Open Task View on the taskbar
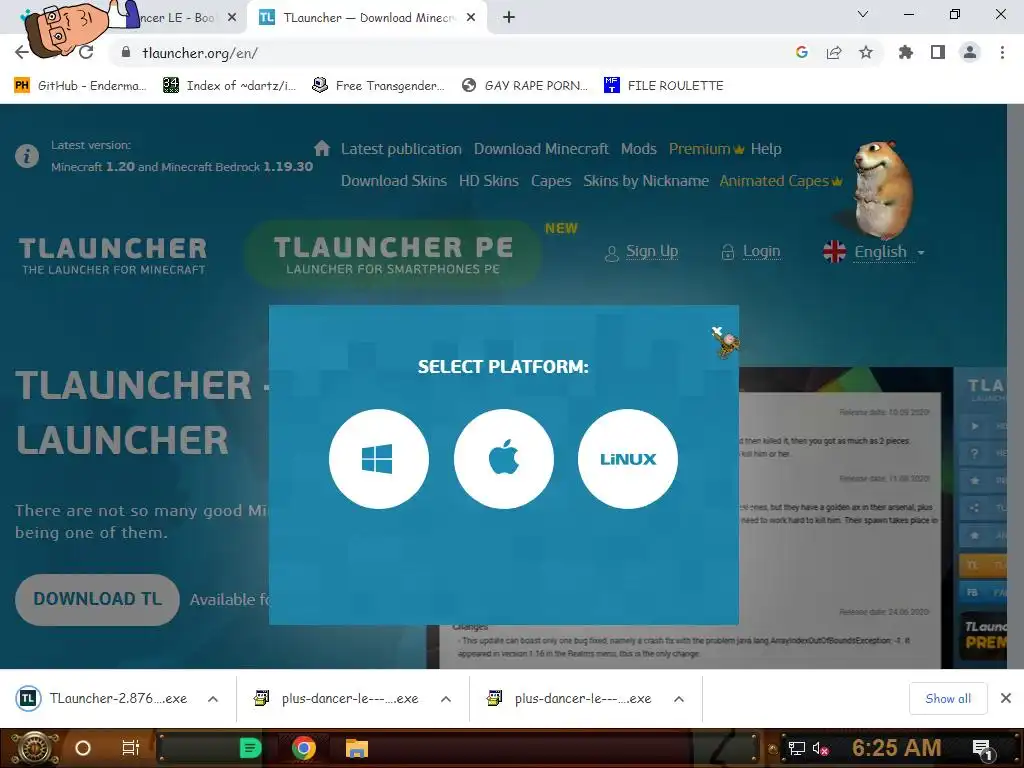 click(x=131, y=748)
